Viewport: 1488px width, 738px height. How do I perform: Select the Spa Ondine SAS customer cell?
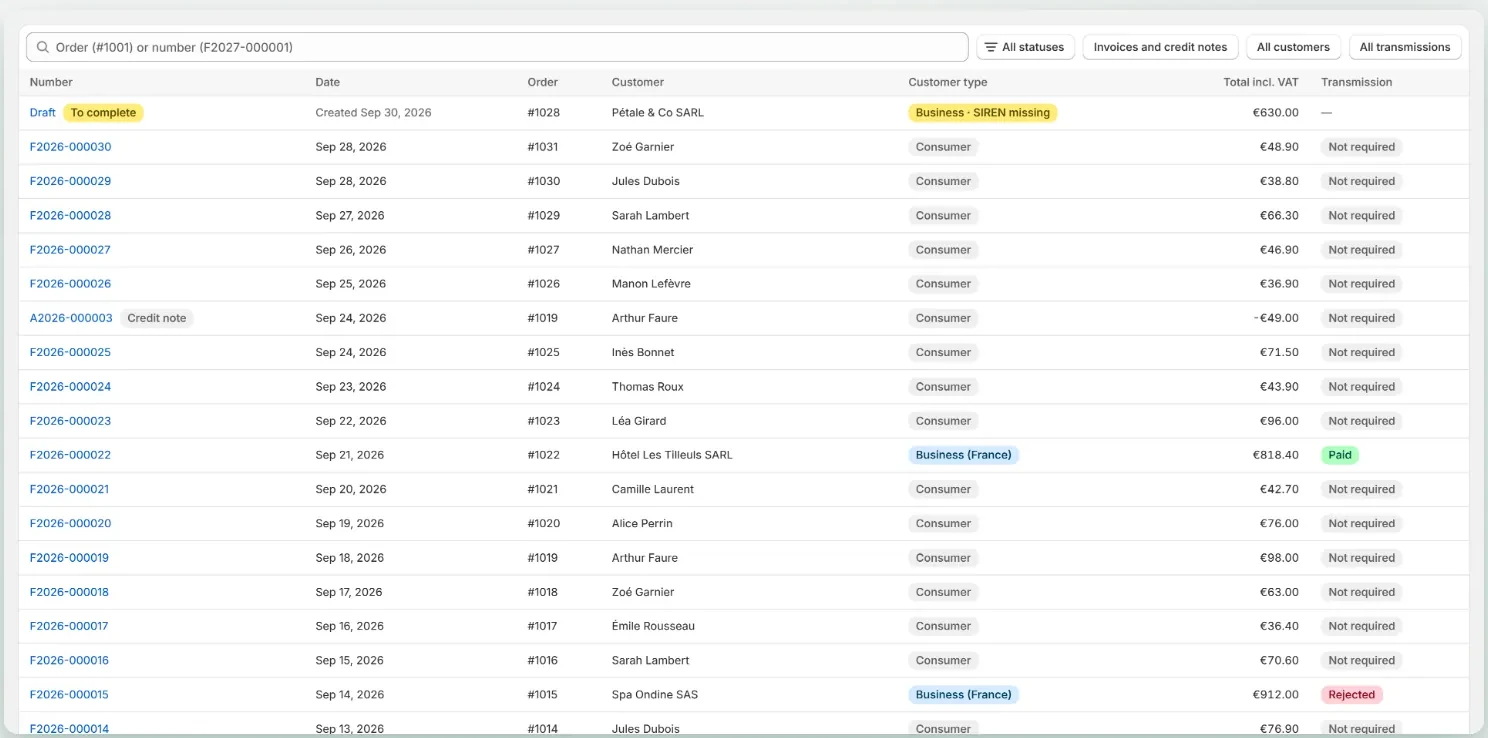pos(655,695)
